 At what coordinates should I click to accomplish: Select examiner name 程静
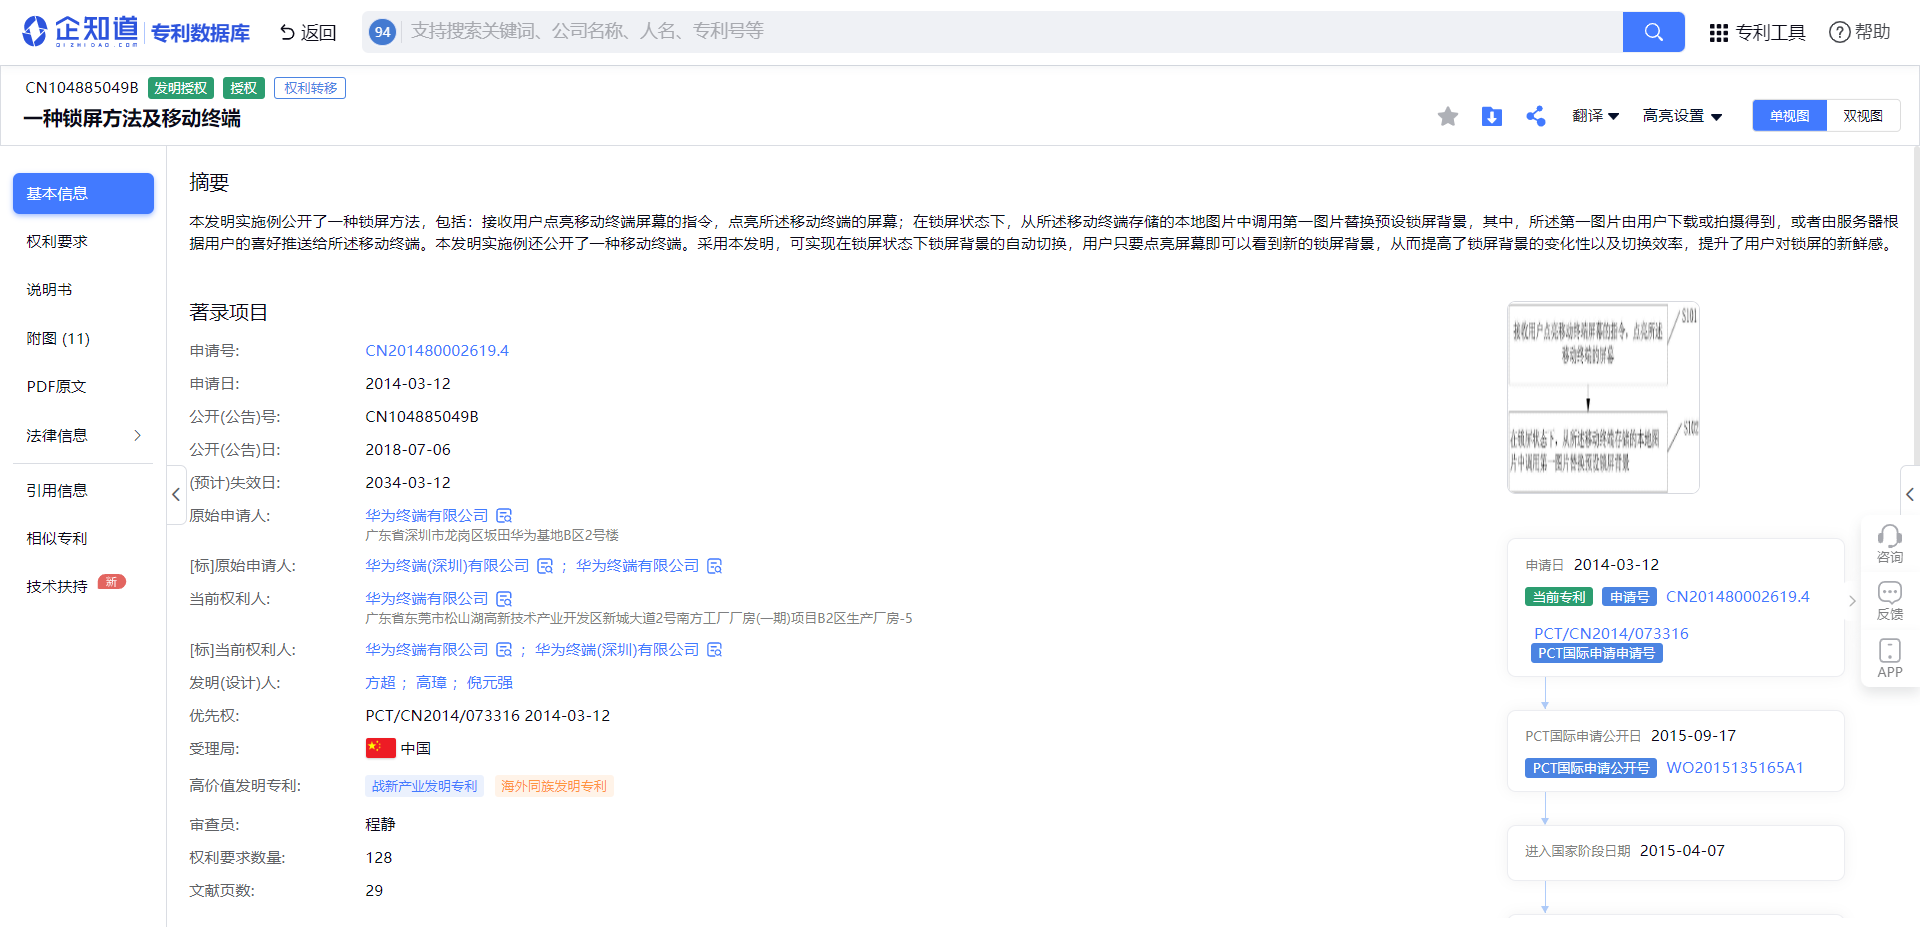[380, 825]
